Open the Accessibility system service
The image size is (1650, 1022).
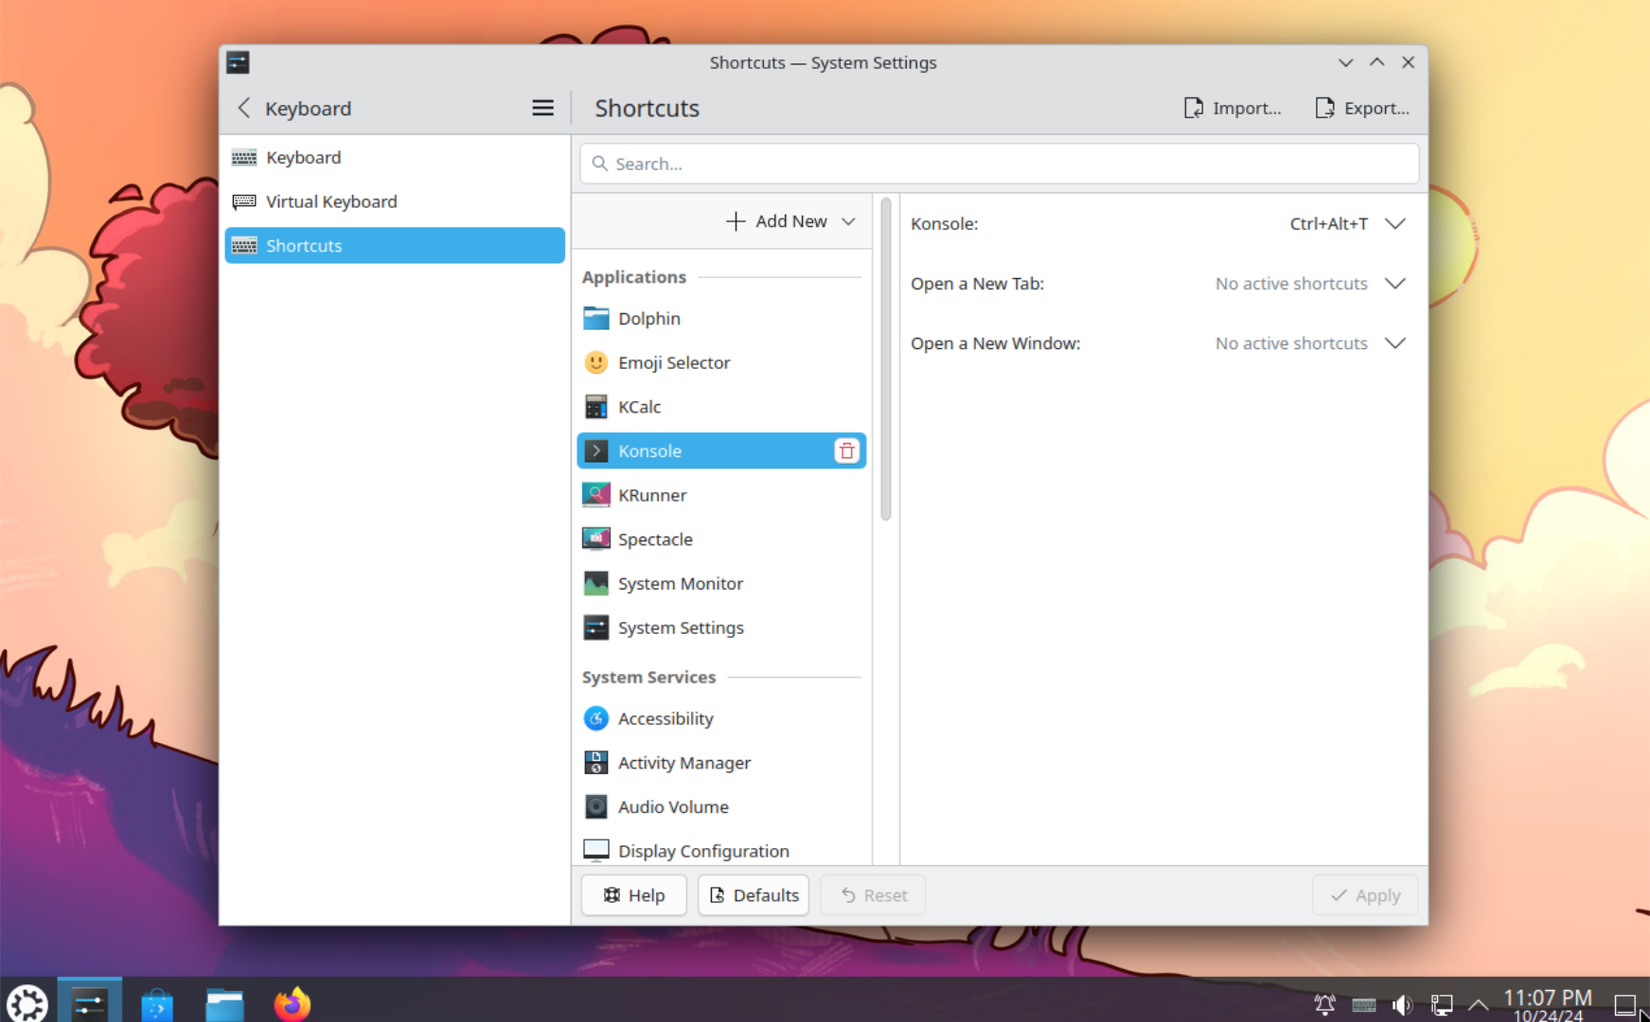665,718
